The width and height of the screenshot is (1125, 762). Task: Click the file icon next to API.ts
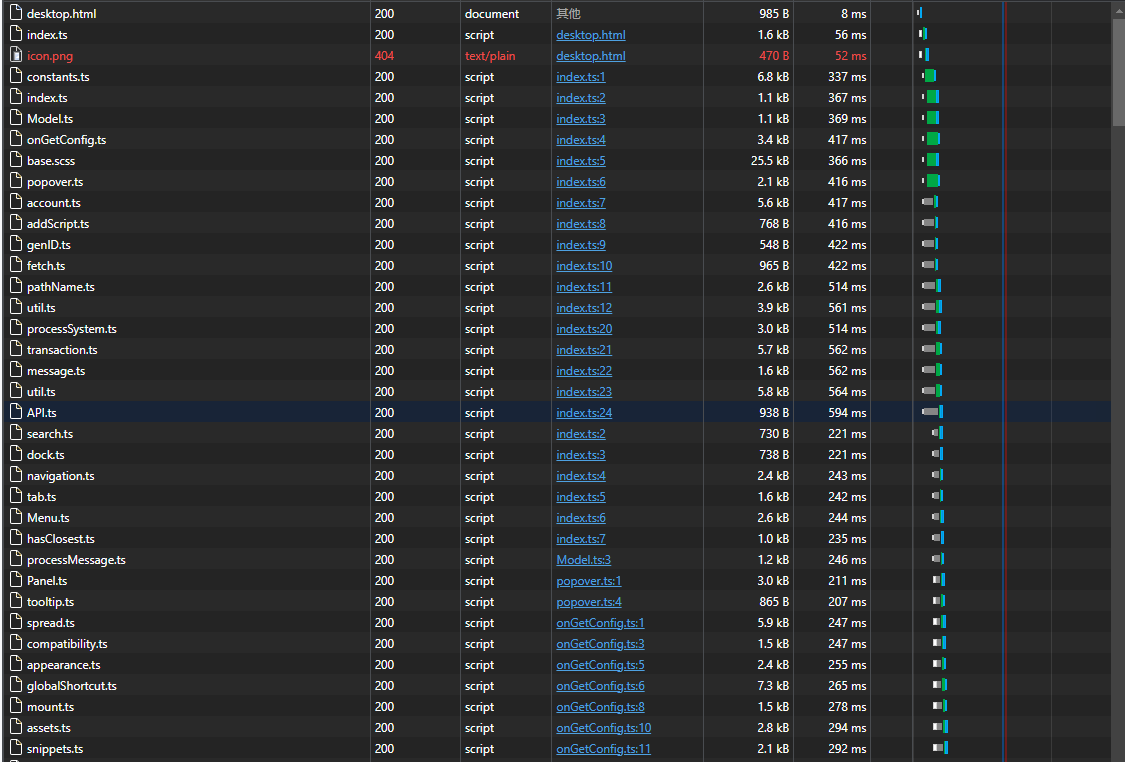tap(16, 413)
